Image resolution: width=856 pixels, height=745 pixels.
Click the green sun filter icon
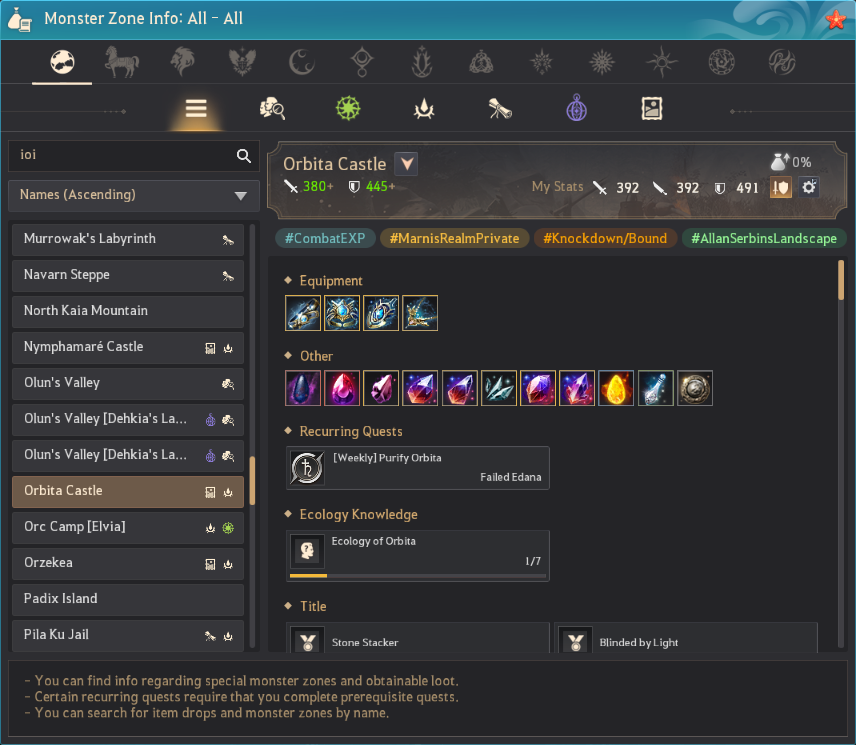[x=348, y=108]
